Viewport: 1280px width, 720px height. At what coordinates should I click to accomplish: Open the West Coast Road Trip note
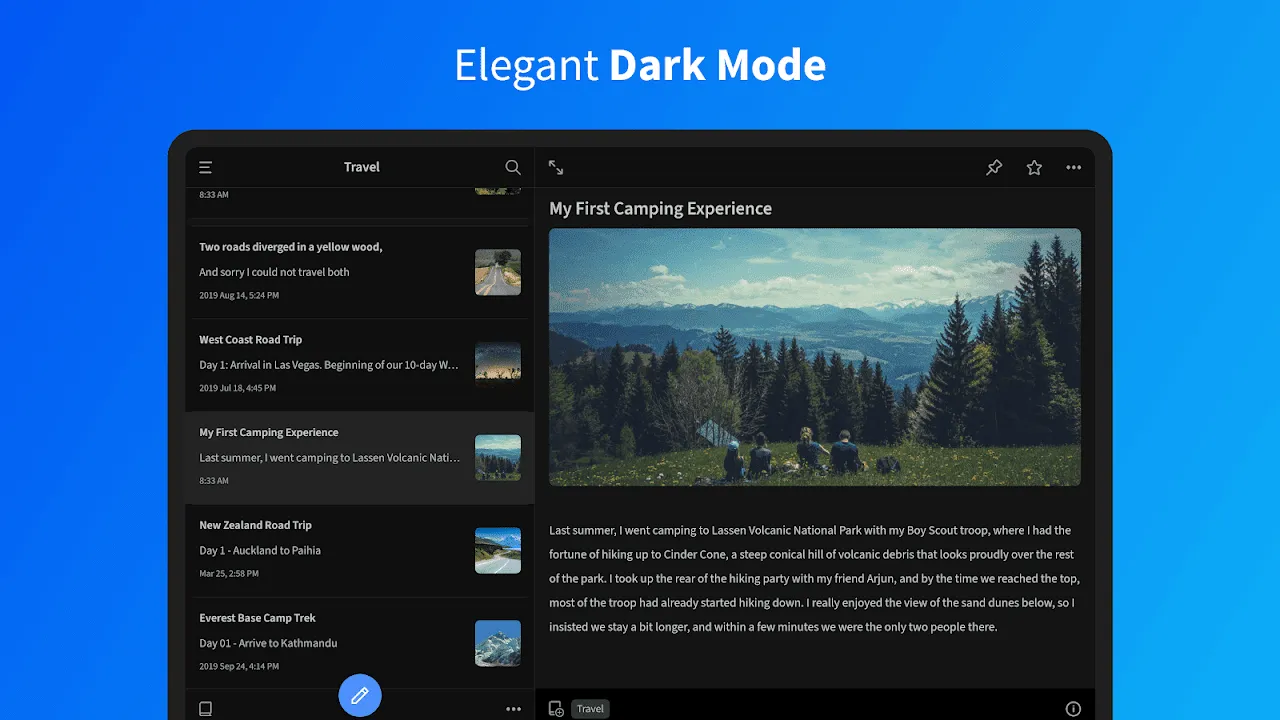coord(330,362)
